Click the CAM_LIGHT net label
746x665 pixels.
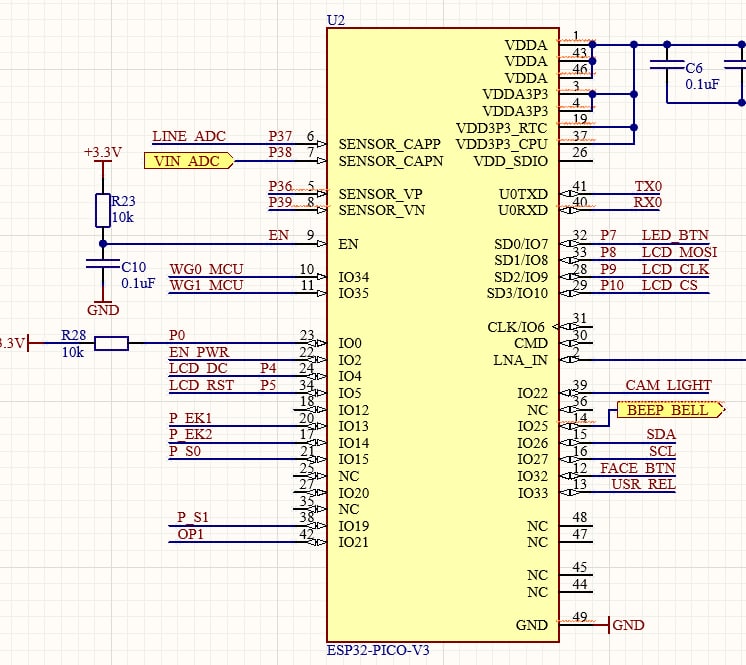tap(668, 385)
